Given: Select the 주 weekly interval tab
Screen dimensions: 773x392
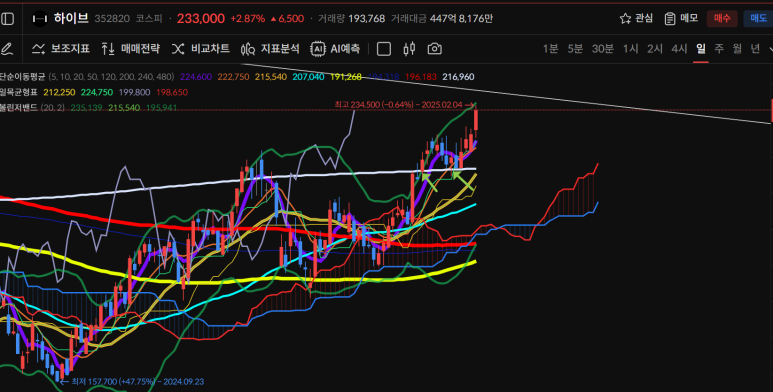Looking at the screenshot, I should (719, 49).
